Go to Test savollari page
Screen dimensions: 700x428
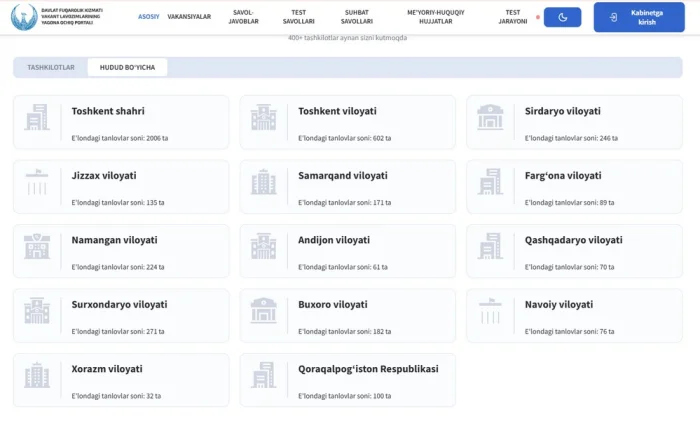click(298, 17)
